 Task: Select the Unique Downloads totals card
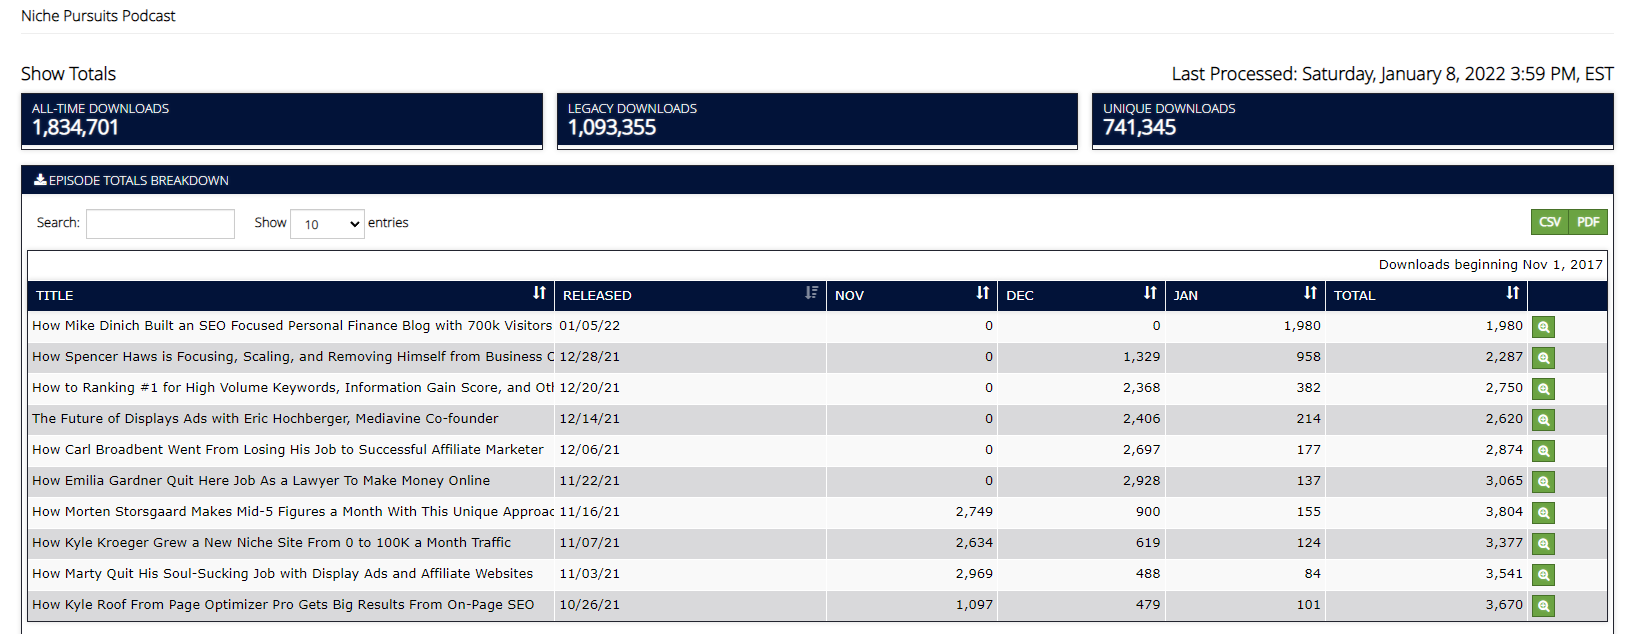tap(1352, 121)
